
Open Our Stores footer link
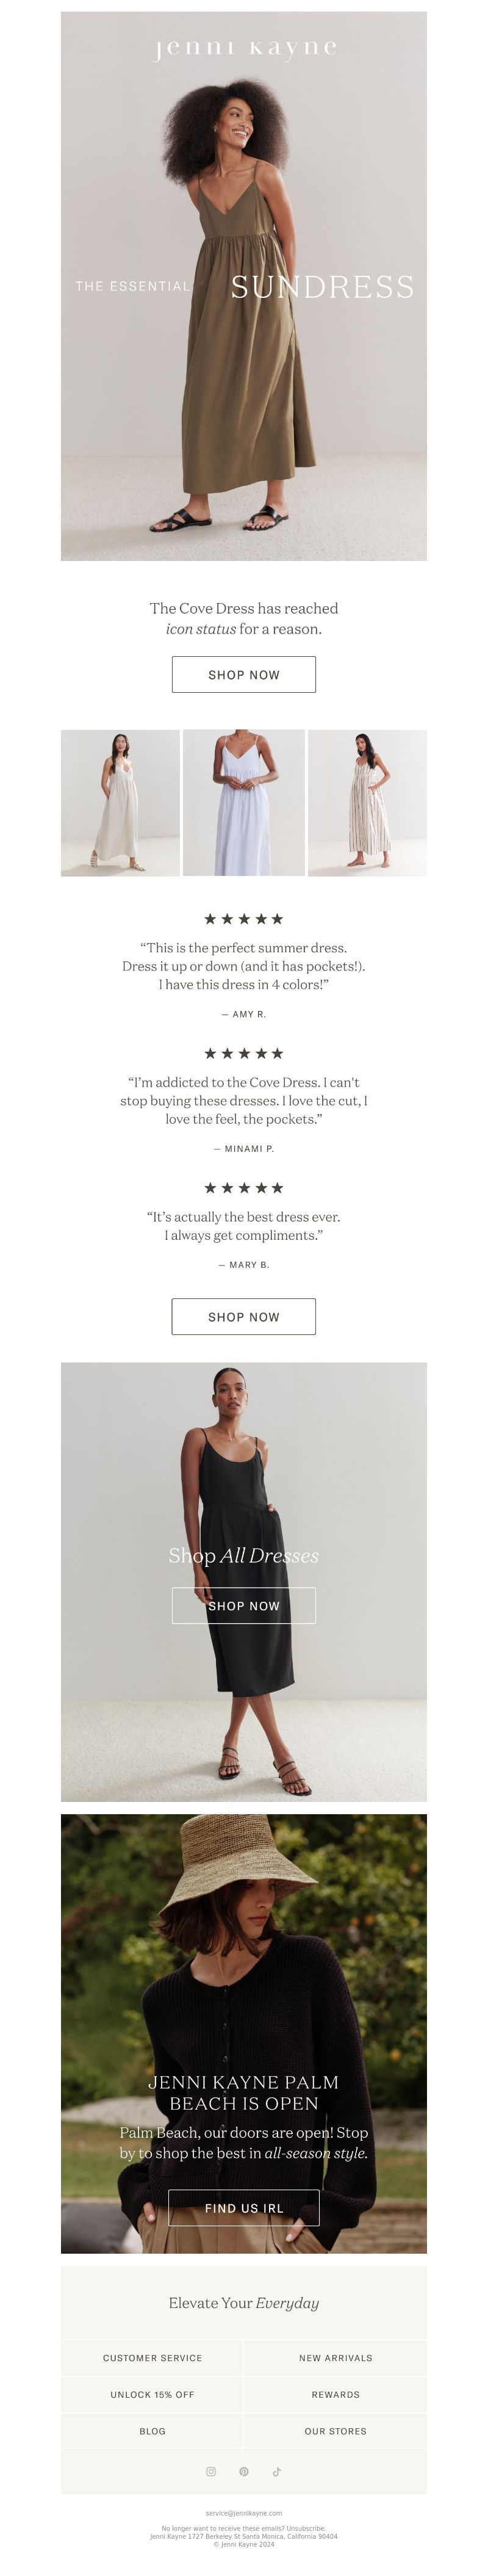click(335, 2430)
